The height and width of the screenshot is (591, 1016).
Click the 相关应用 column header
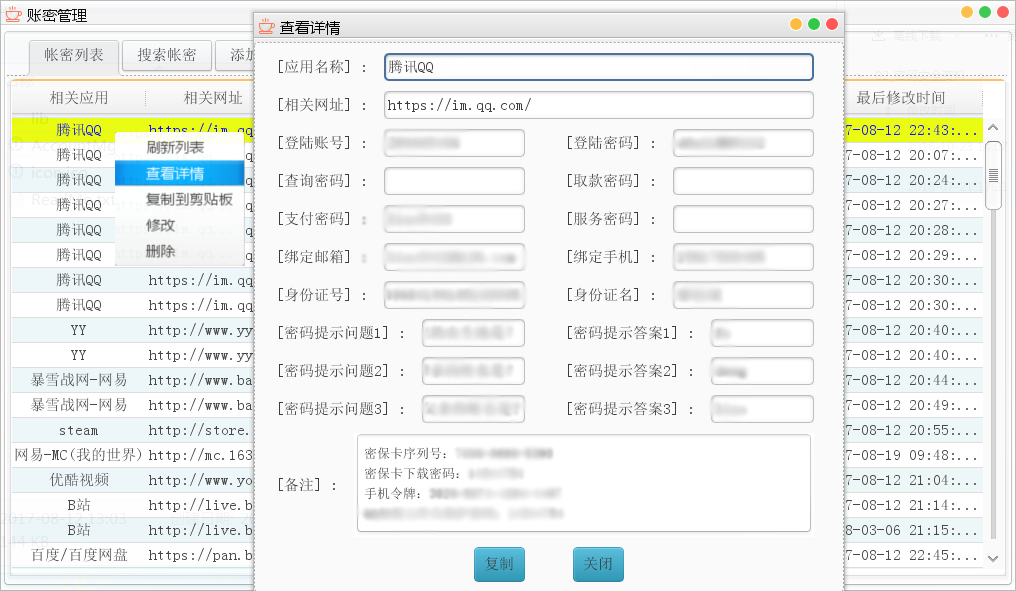[79, 98]
